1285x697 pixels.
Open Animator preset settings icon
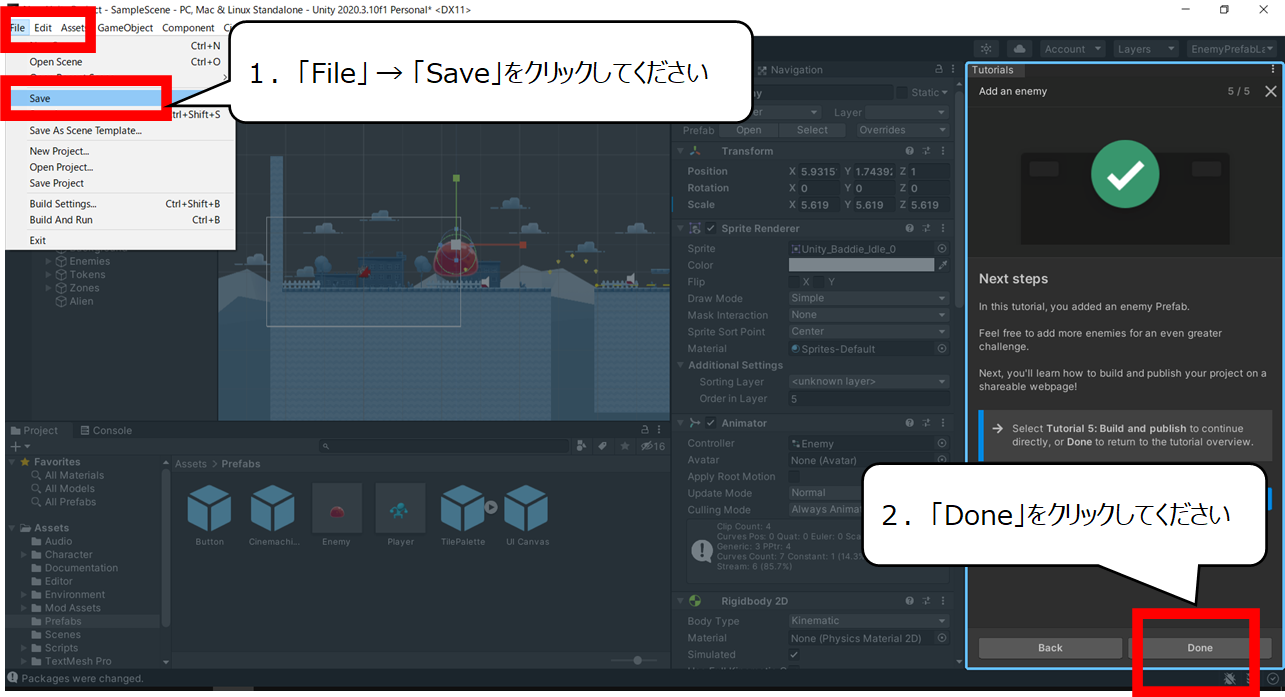click(x=926, y=423)
